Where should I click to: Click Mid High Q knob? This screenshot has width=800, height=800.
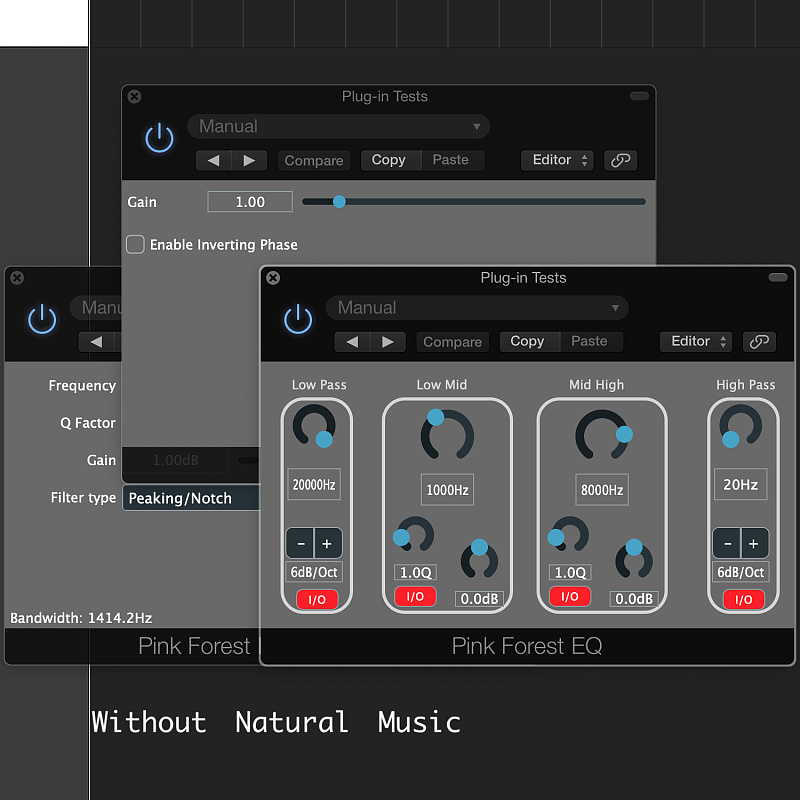pyautogui.click(x=569, y=534)
